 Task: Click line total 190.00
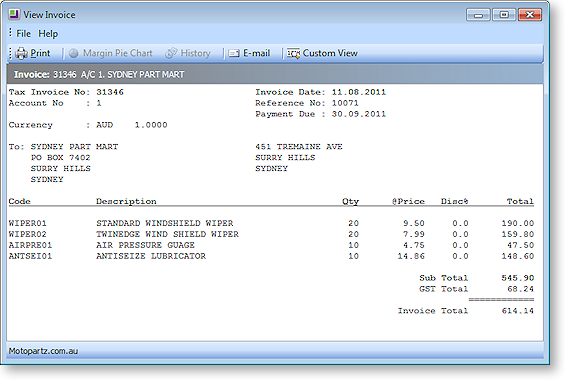[517, 223]
